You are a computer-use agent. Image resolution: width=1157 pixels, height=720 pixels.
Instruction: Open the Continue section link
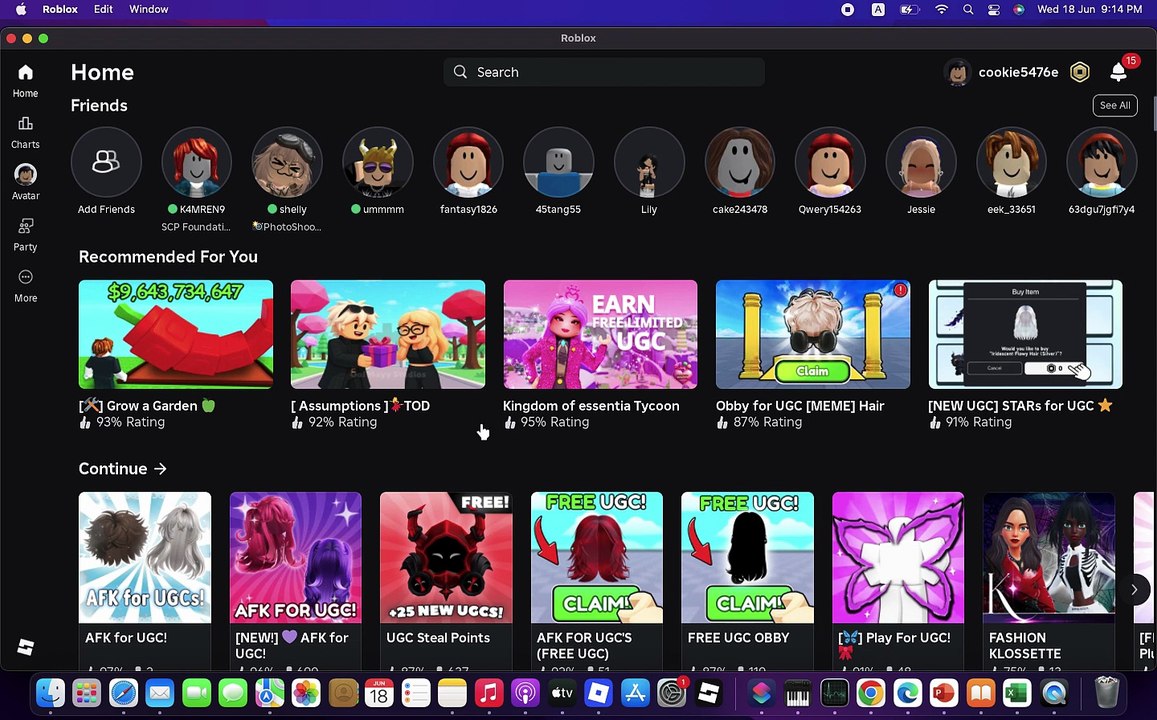coord(122,468)
